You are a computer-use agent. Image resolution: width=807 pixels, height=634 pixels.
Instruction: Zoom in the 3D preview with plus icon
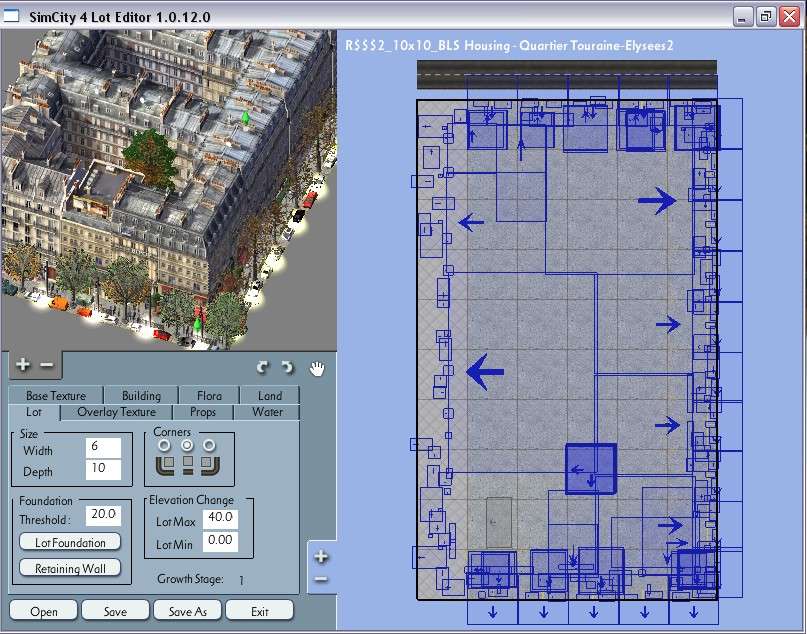click(x=23, y=364)
